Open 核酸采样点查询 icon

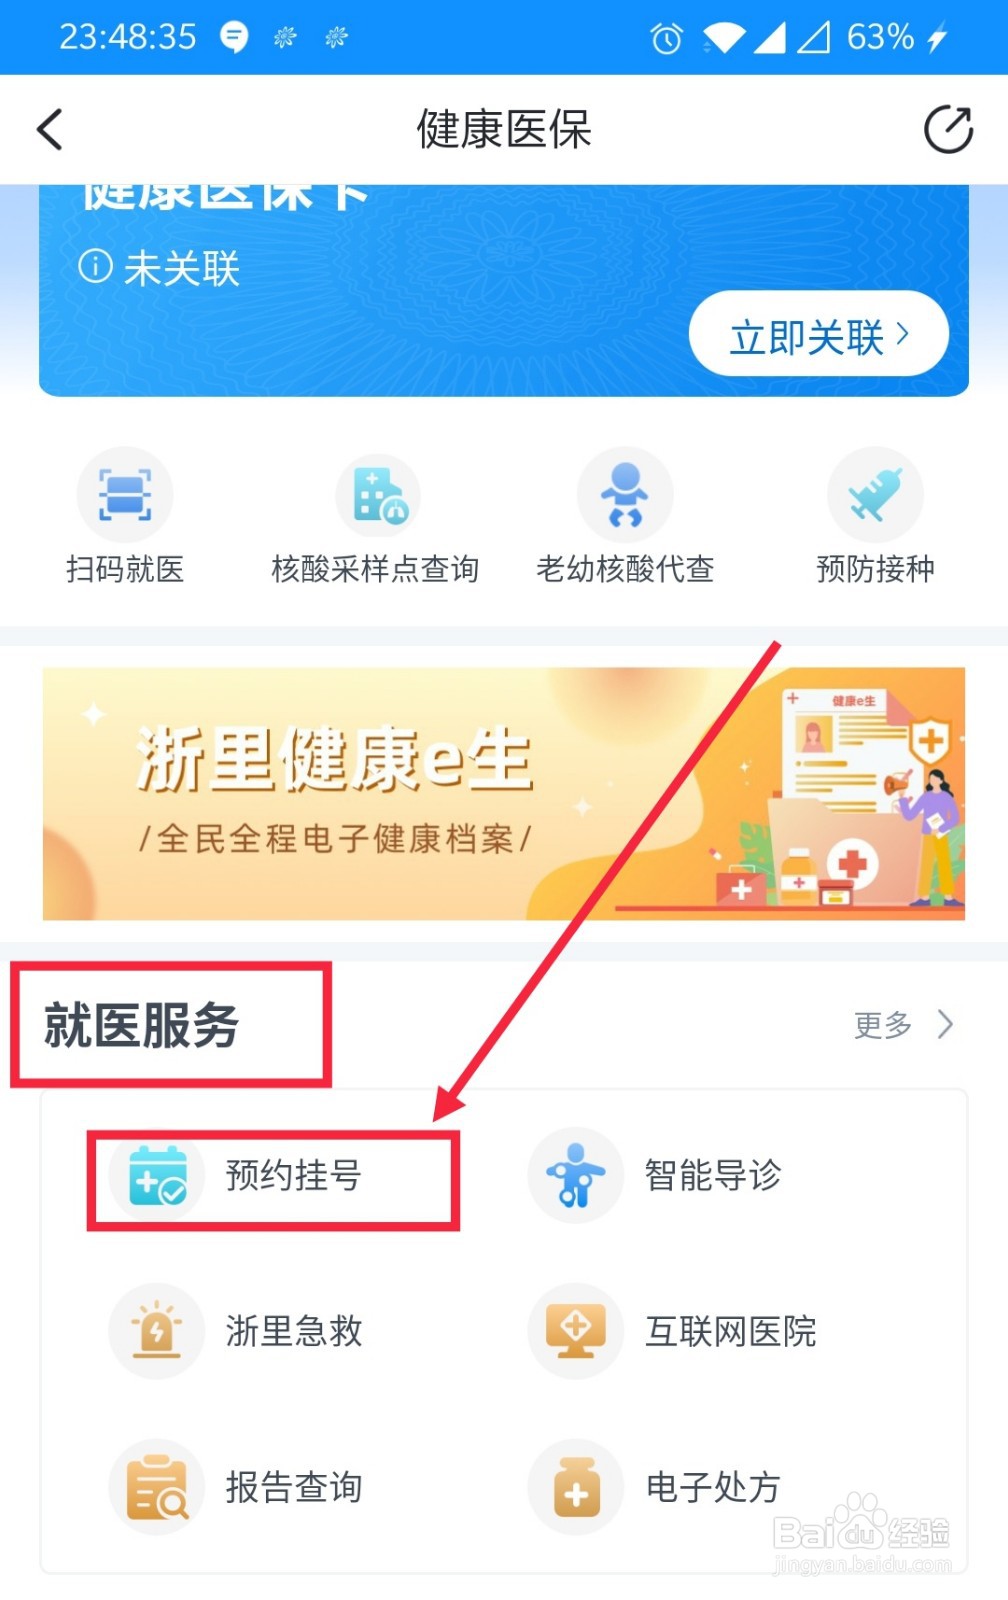pos(377,495)
